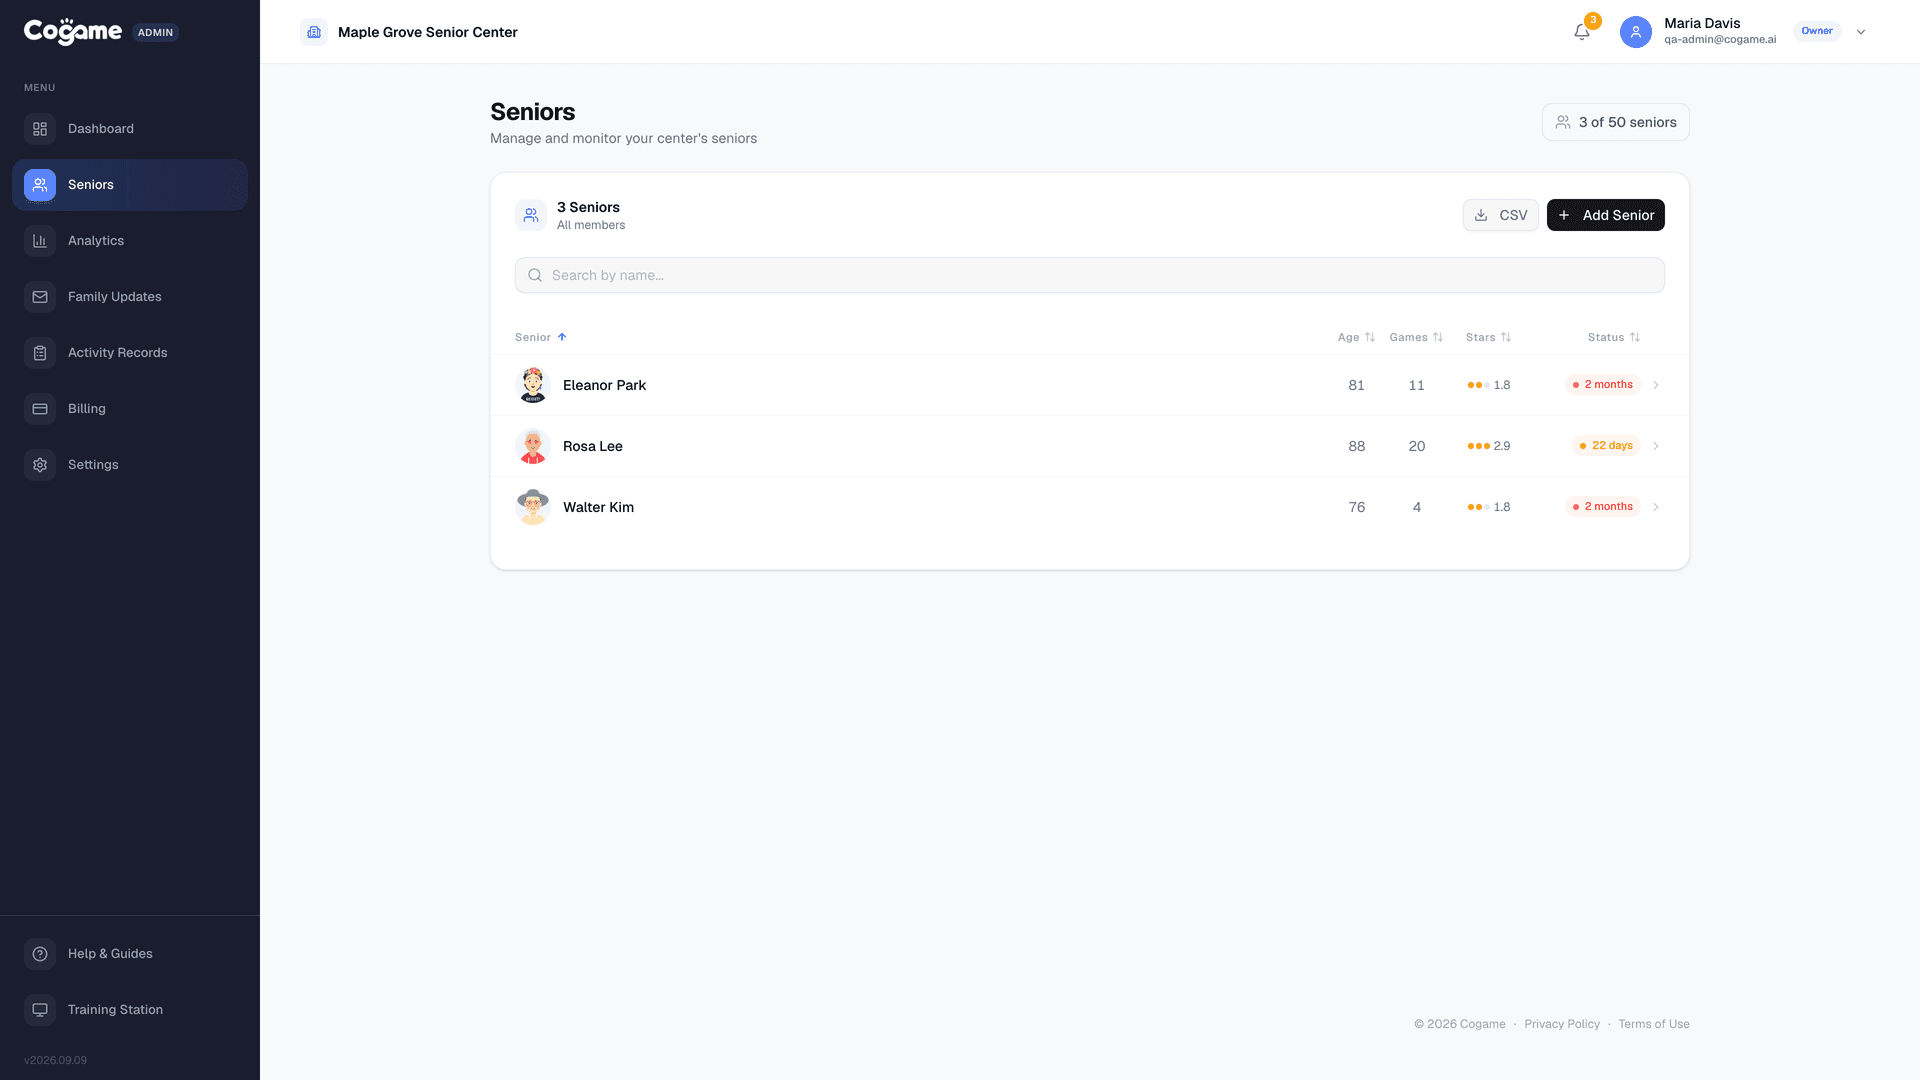The height and width of the screenshot is (1080, 1920).
Task: Click the building icon beside Maple Grove Senior Center
Action: click(x=314, y=32)
